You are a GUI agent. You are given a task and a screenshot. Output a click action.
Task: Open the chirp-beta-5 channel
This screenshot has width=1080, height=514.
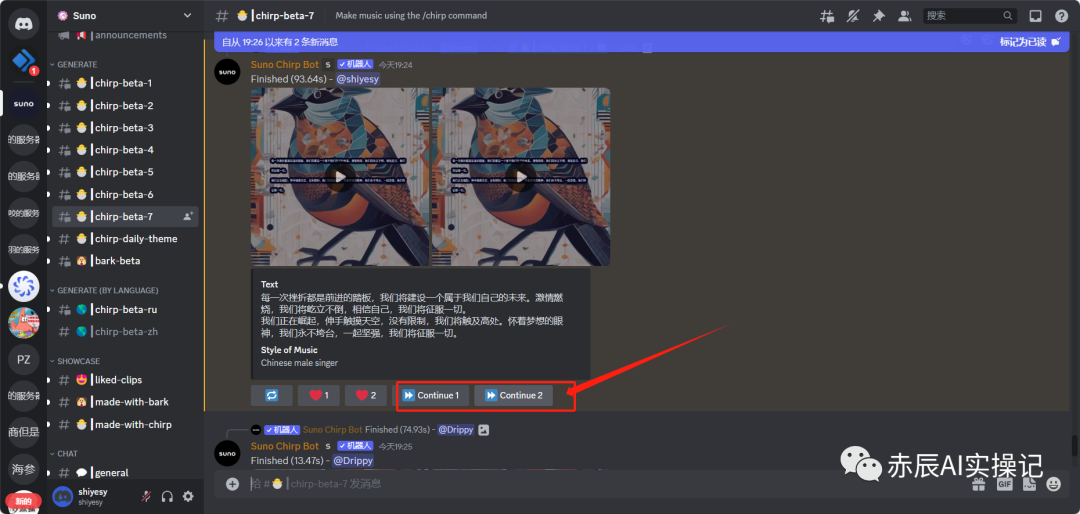[125, 172]
